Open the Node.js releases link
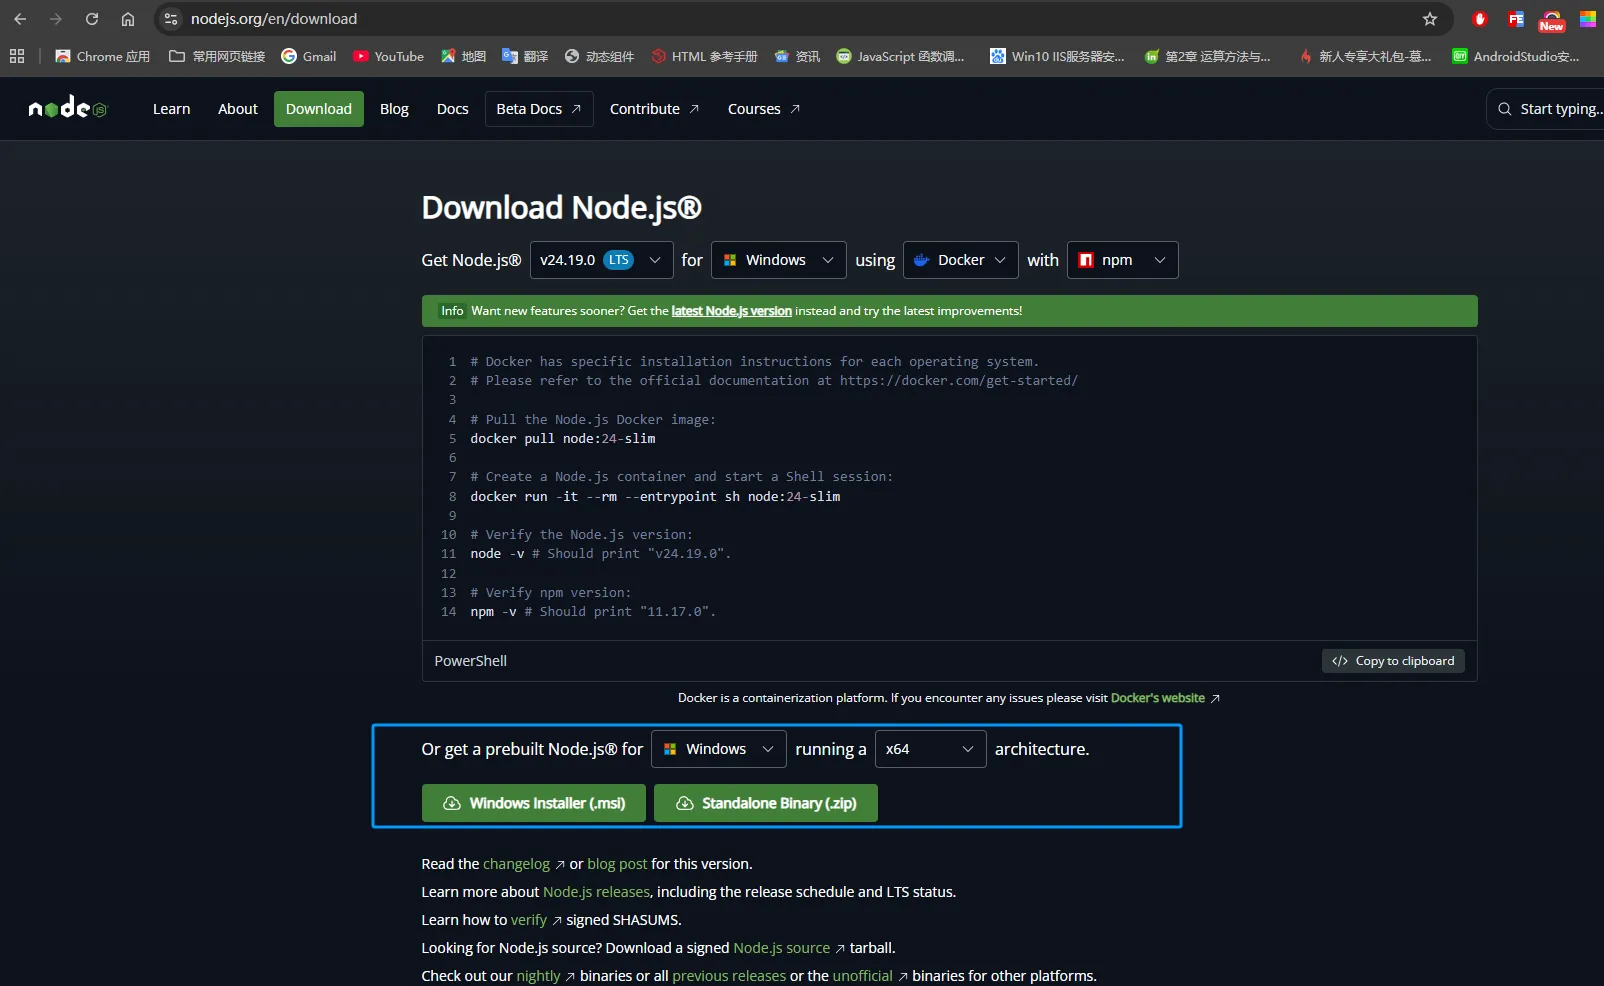This screenshot has height=986, width=1604. (x=596, y=892)
